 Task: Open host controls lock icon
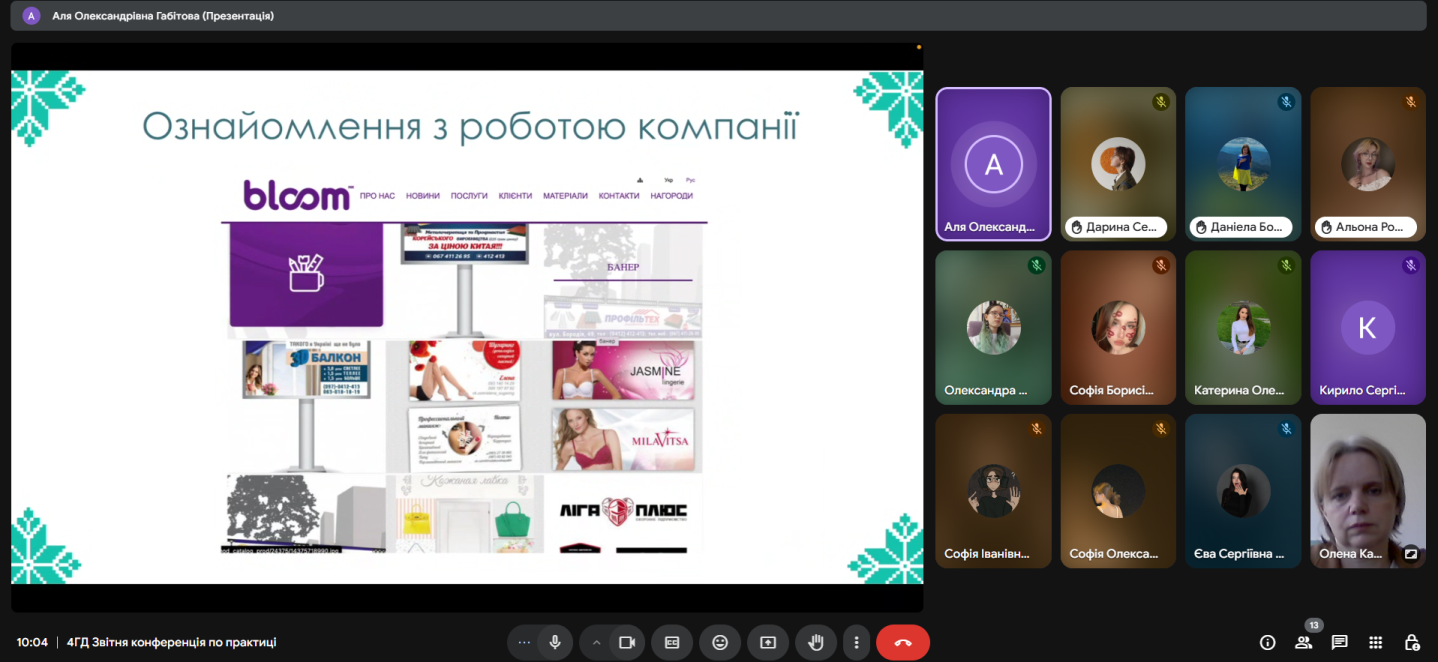[1411, 642]
